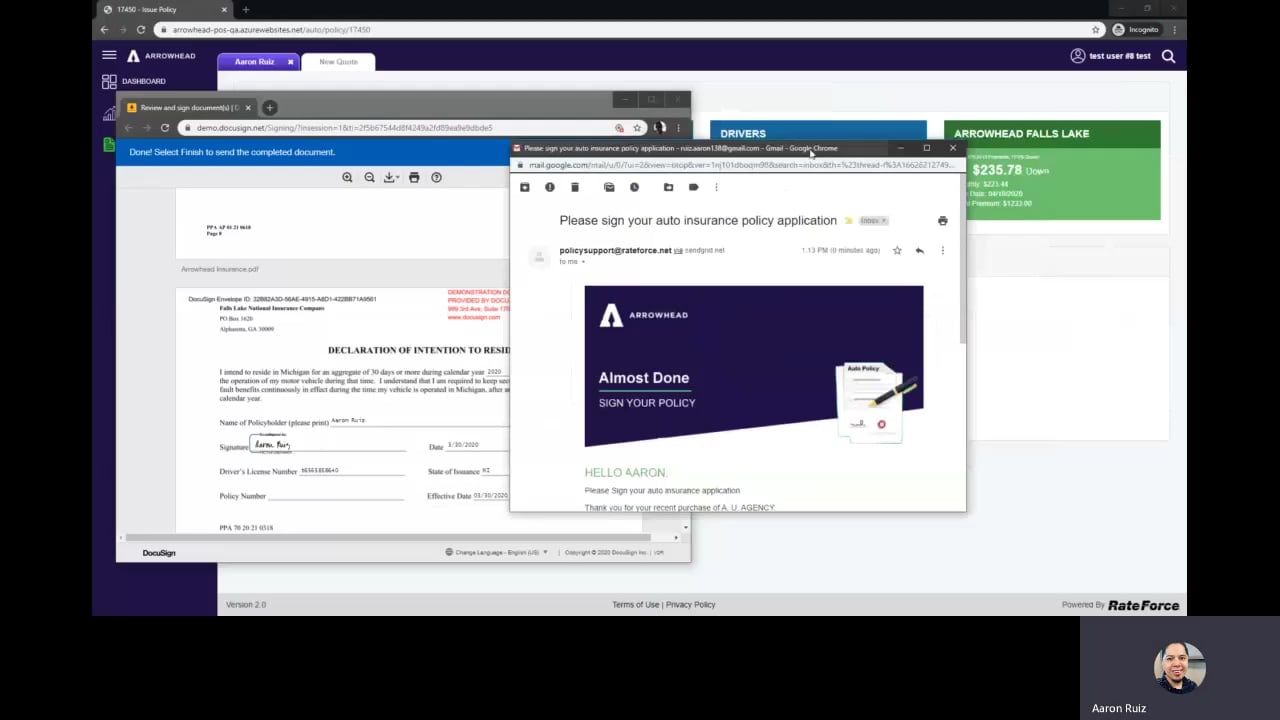Click the Arrowhead Falls Lake quote card header

1052,133
